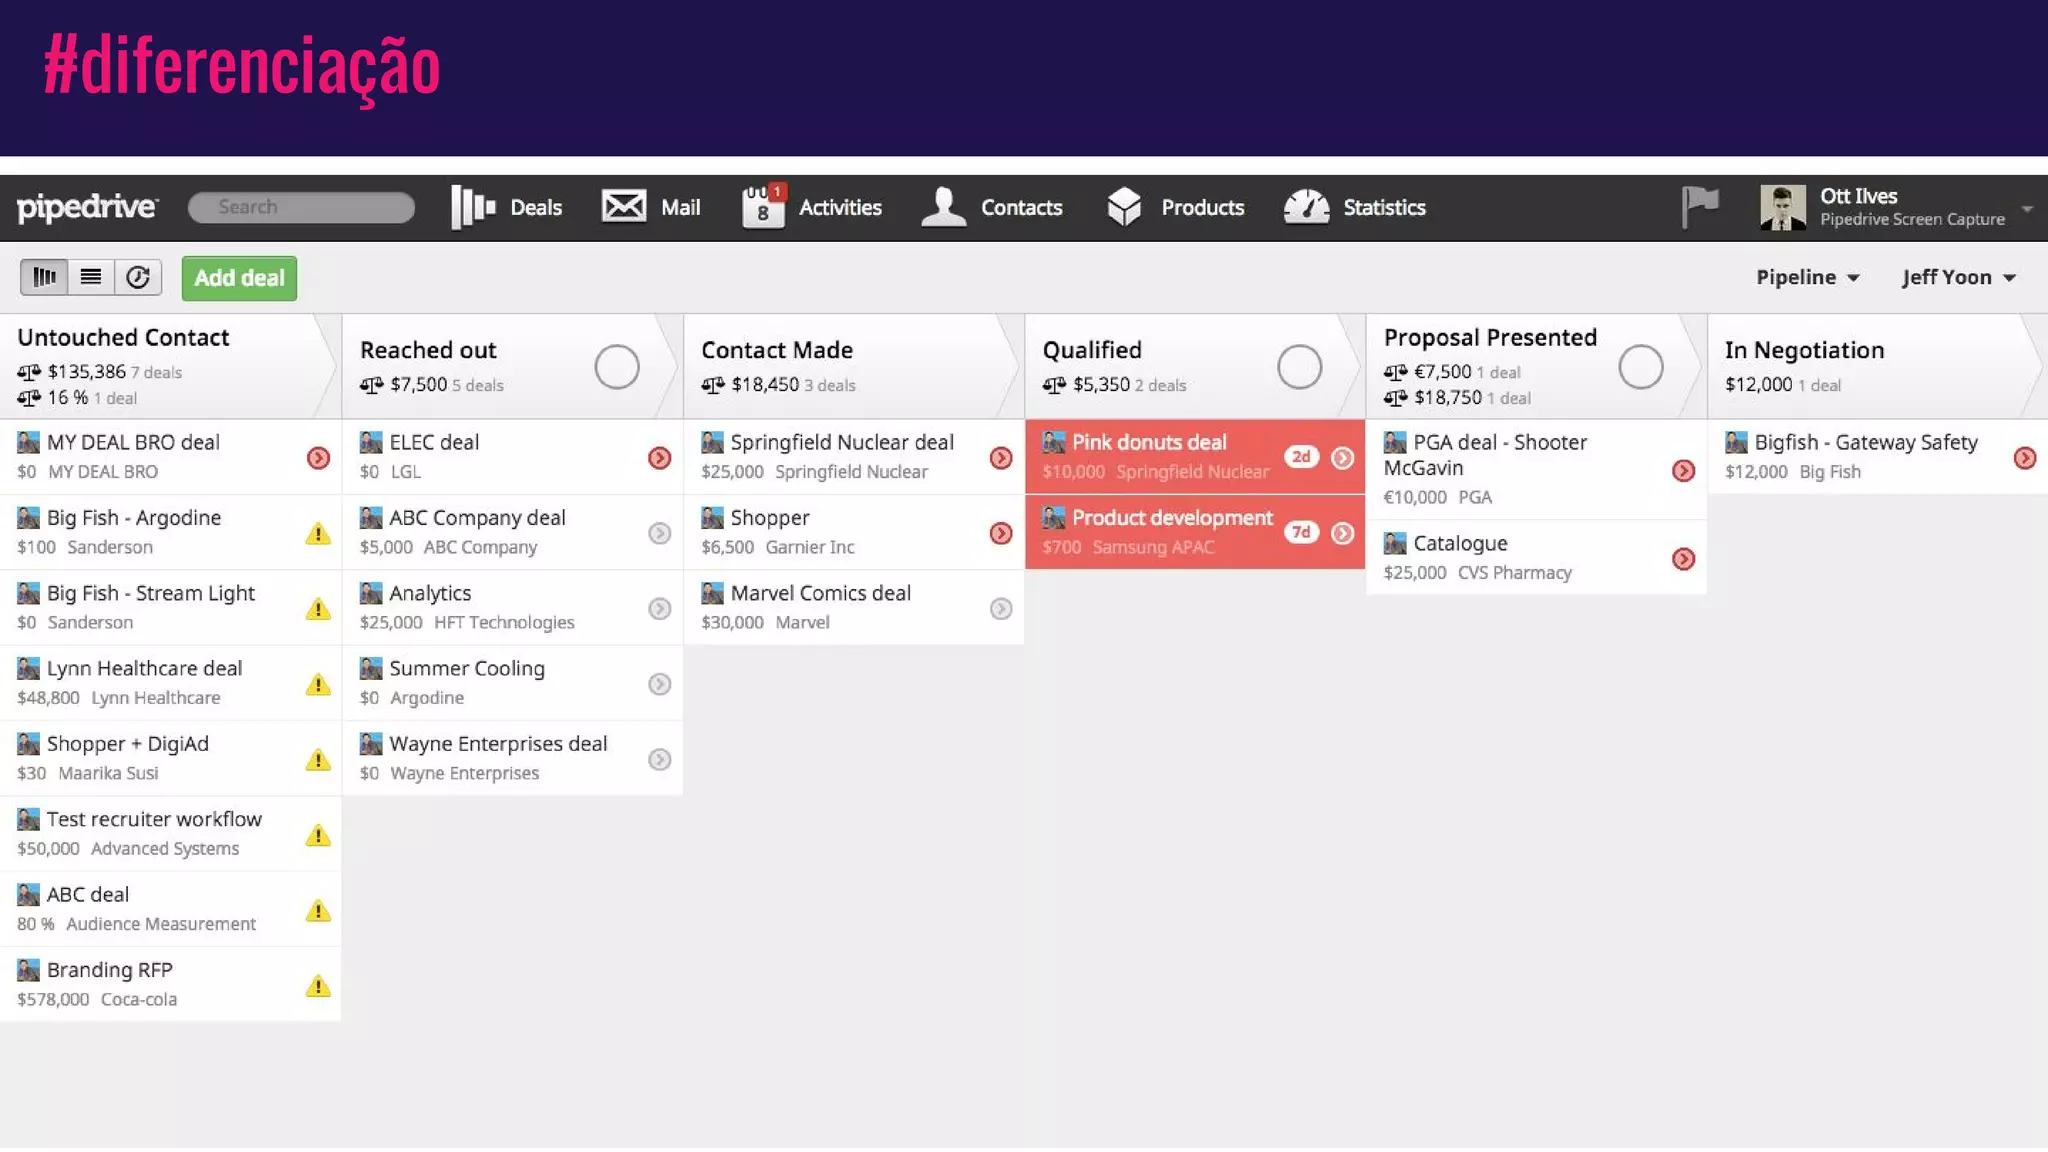Open the Marvel Comics deal link

(820, 593)
